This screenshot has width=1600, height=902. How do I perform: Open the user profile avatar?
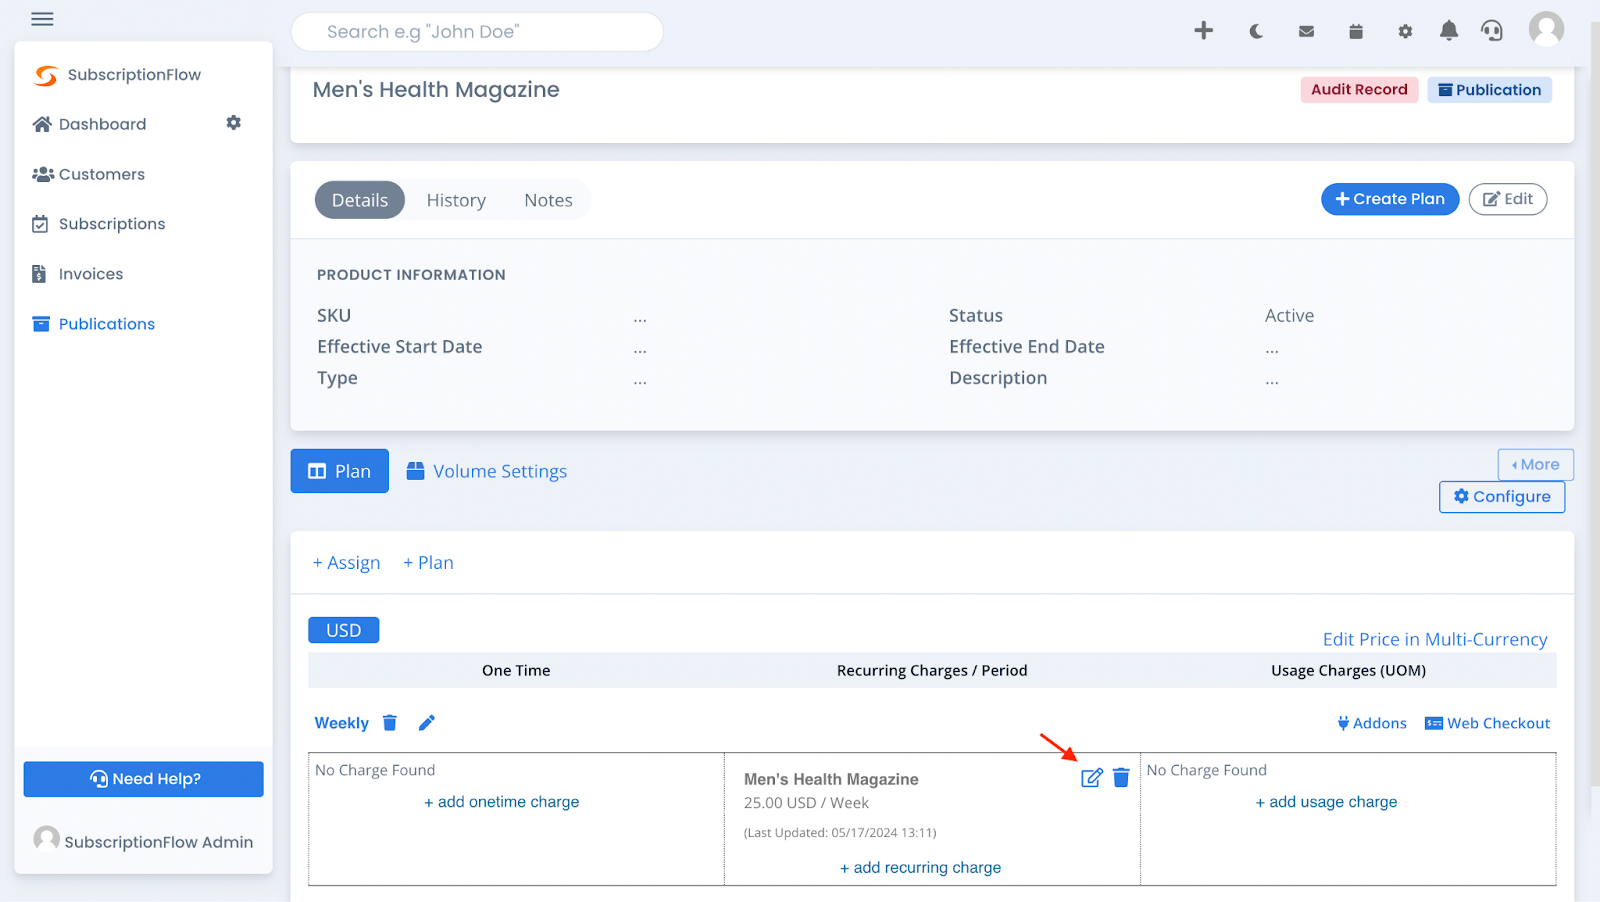[1546, 29]
